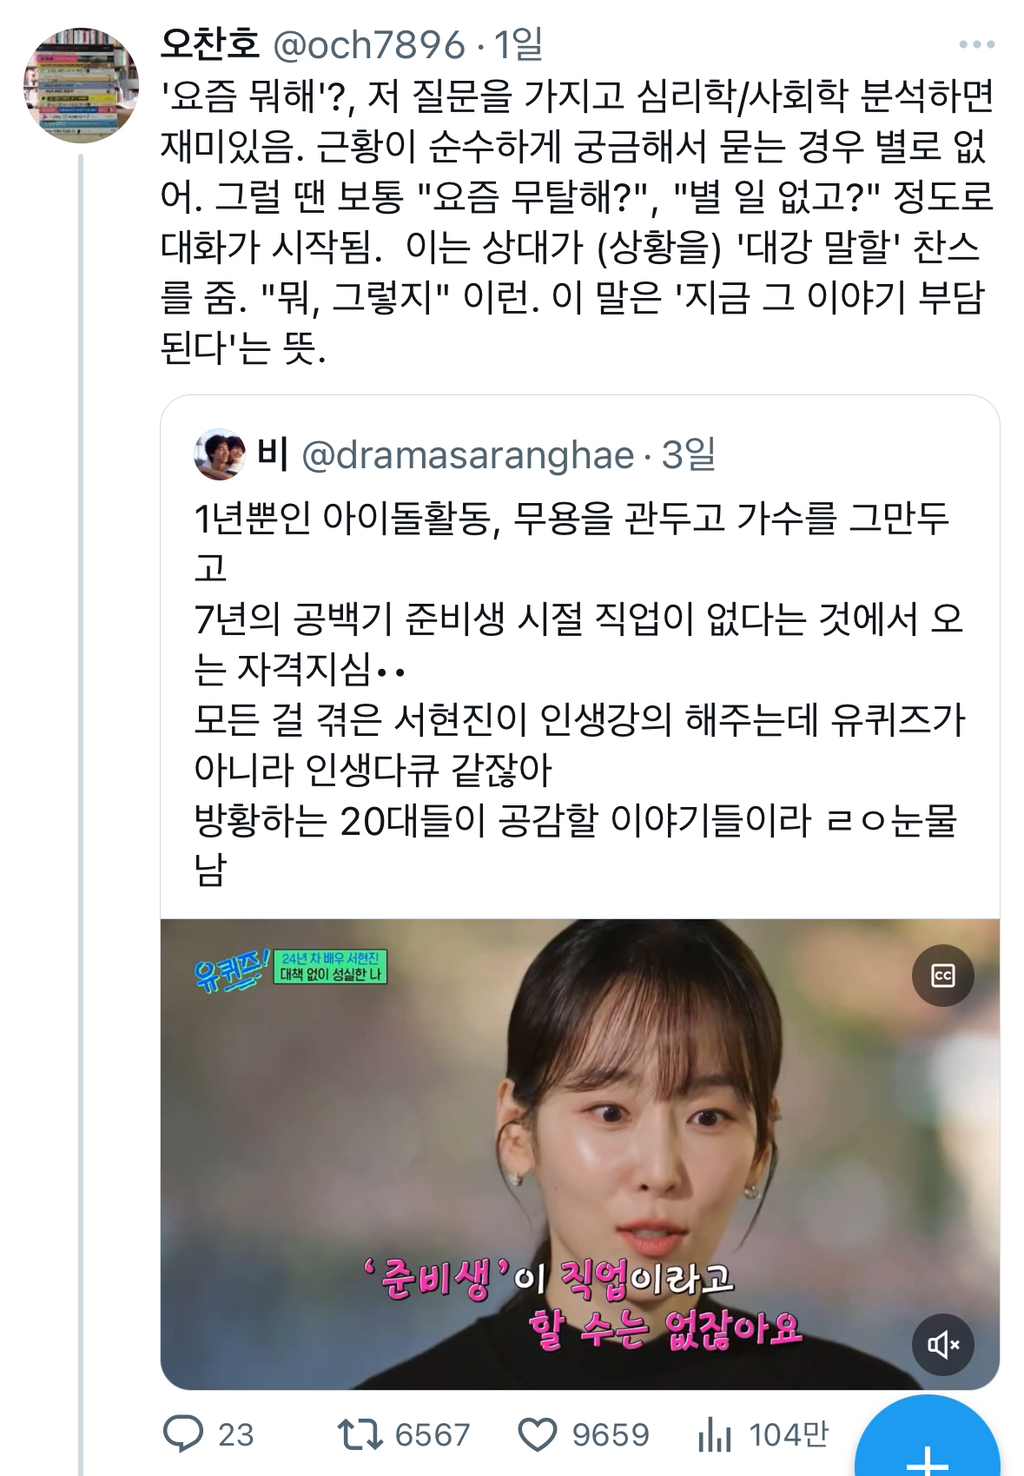Open the 3일 timestamp in quoted tweet

click(689, 455)
